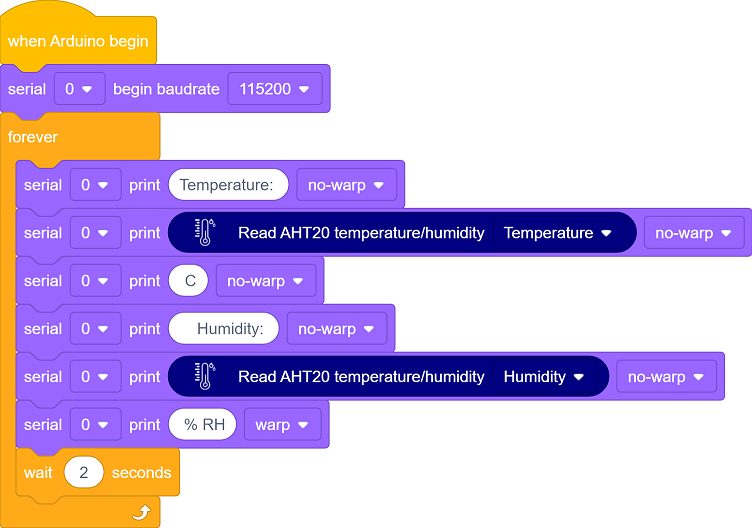
Task: Open the baudrate 115200 dropdown
Action: [x=275, y=89]
